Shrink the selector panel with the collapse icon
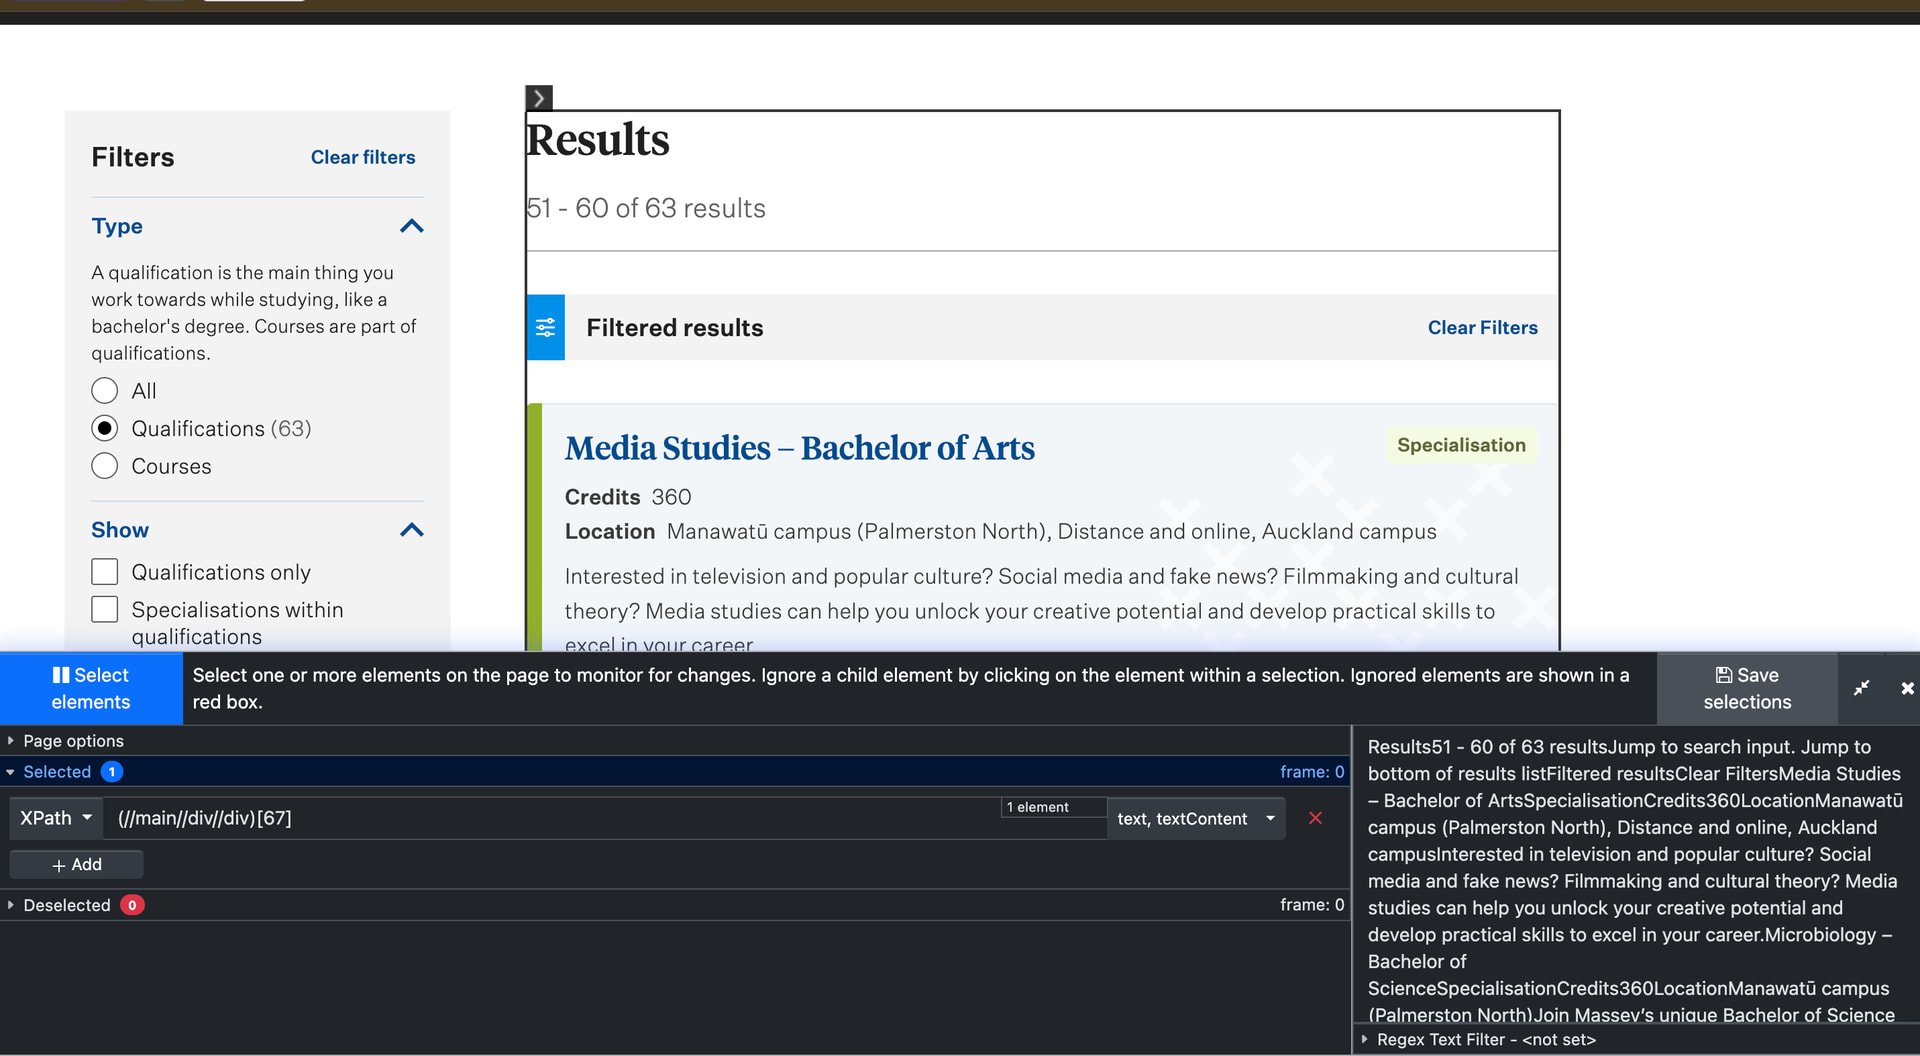The width and height of the screenshot is (1920, 1056). tap(1861, 688)
